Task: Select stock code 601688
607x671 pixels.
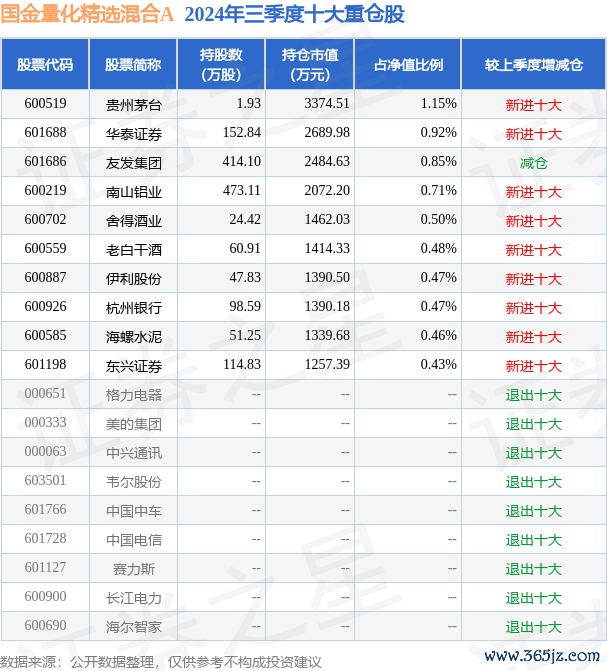Action: pyautogui.click(x=45, y=133)
